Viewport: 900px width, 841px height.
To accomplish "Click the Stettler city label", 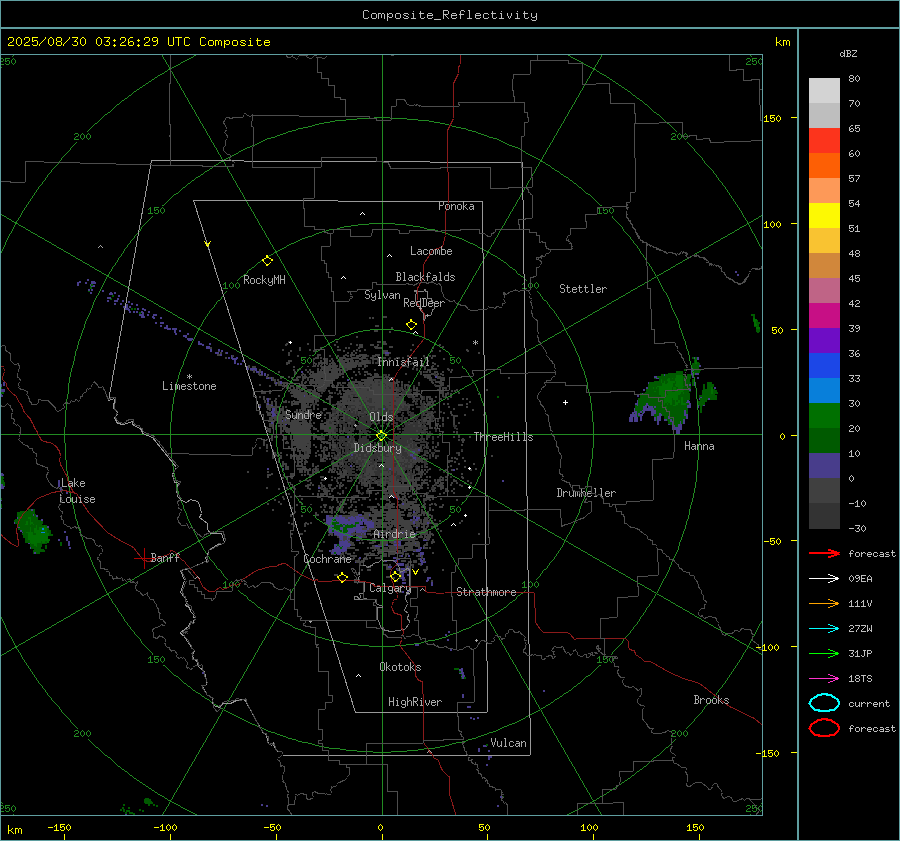I will [583, 289].
